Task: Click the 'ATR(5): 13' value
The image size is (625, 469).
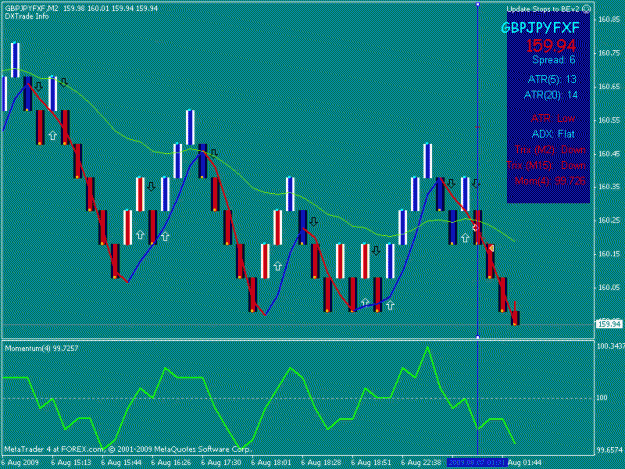Action: 552,79
